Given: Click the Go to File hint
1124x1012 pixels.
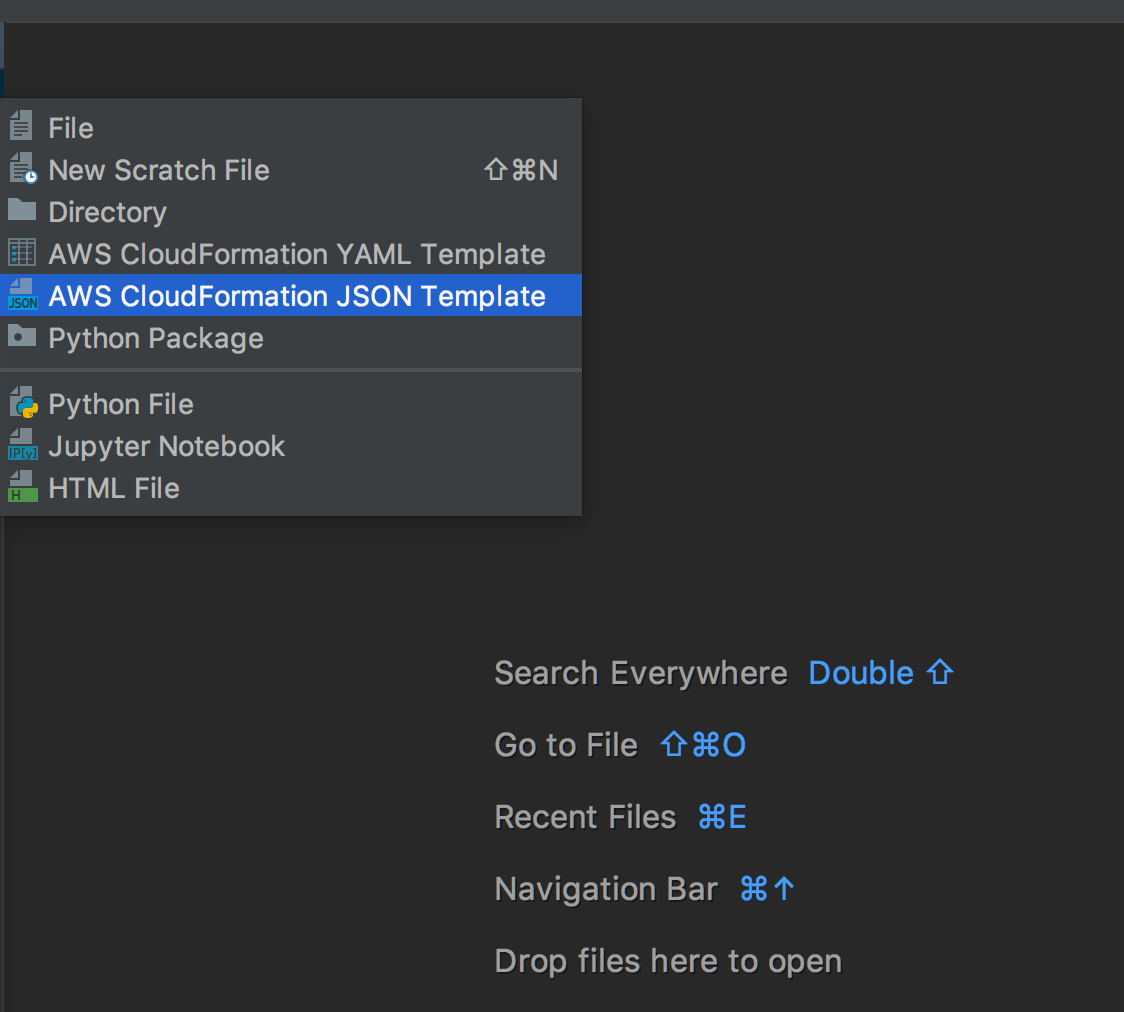Looking at the screenshot, I should (566, 745).
